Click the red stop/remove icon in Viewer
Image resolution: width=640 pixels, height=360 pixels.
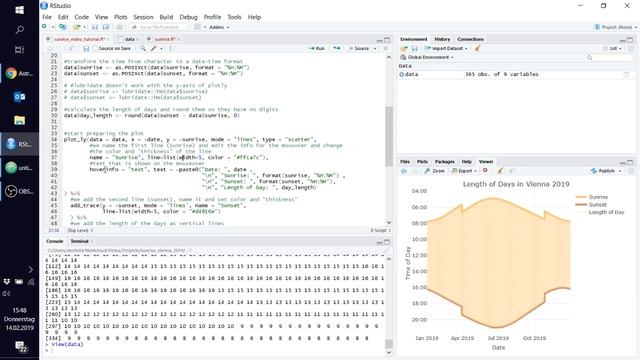click(485, 170)
